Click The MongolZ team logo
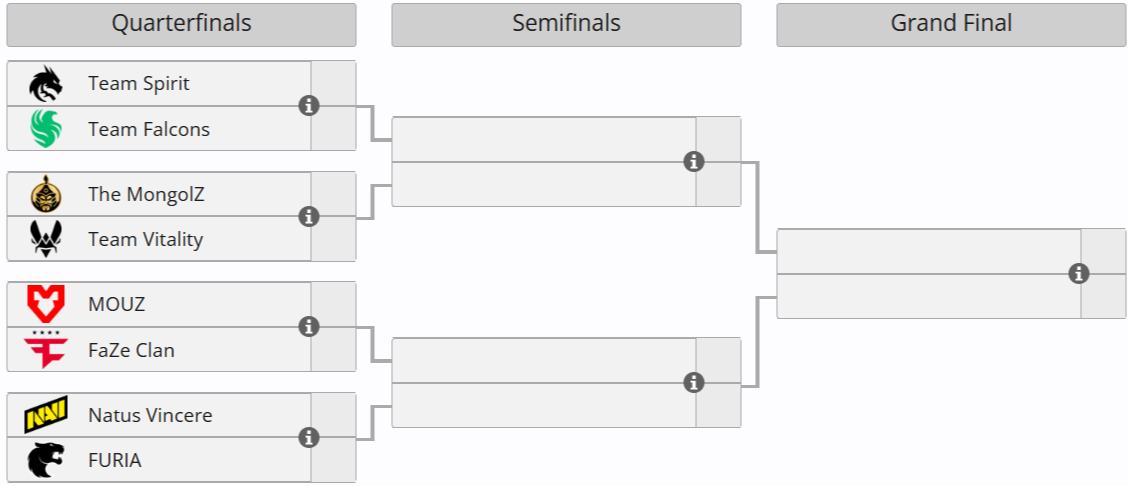The height and width of the screenshot is (486, 1129). pos(45,194)
